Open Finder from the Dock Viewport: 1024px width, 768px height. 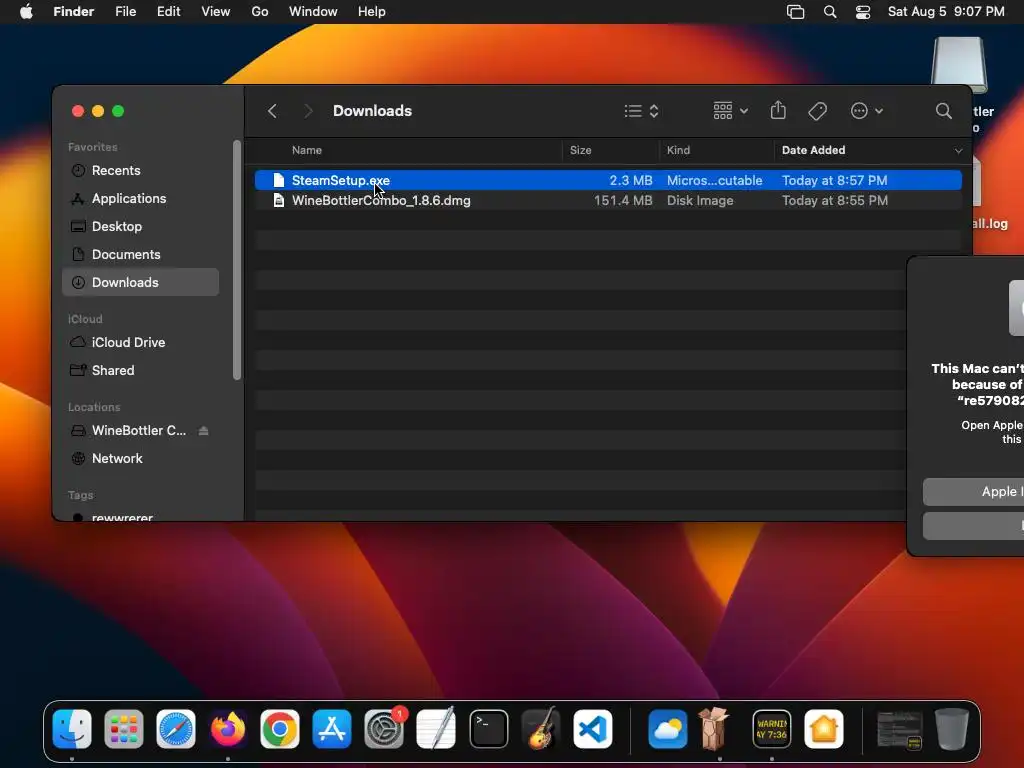(72, 729)
